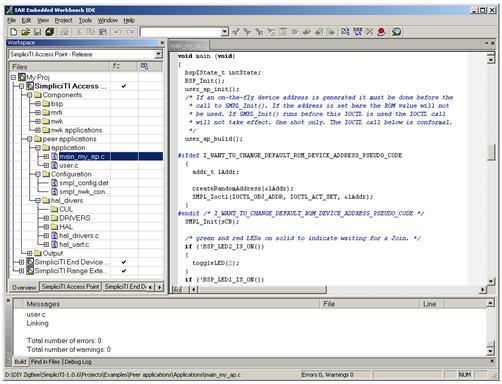This screenshot has height=384, width=502.
Task: Click the New document toolbar icon
Action: [x=14, y=32]
